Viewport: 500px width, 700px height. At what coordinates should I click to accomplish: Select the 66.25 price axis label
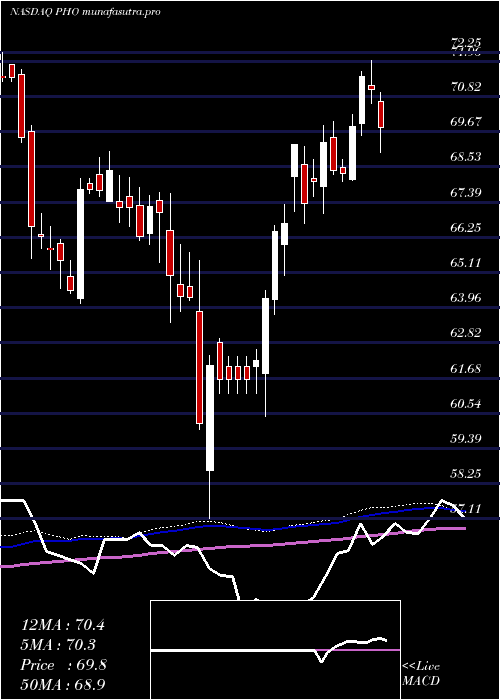(x=466, y=228)
